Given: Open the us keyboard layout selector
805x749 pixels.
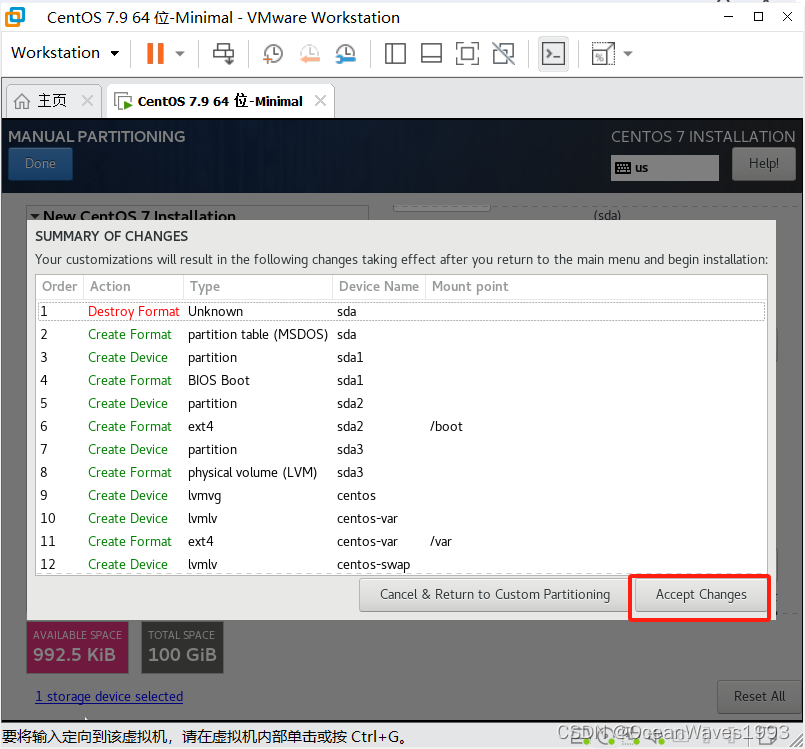Looking at the screenshot, I should click(x=664, y=168).
